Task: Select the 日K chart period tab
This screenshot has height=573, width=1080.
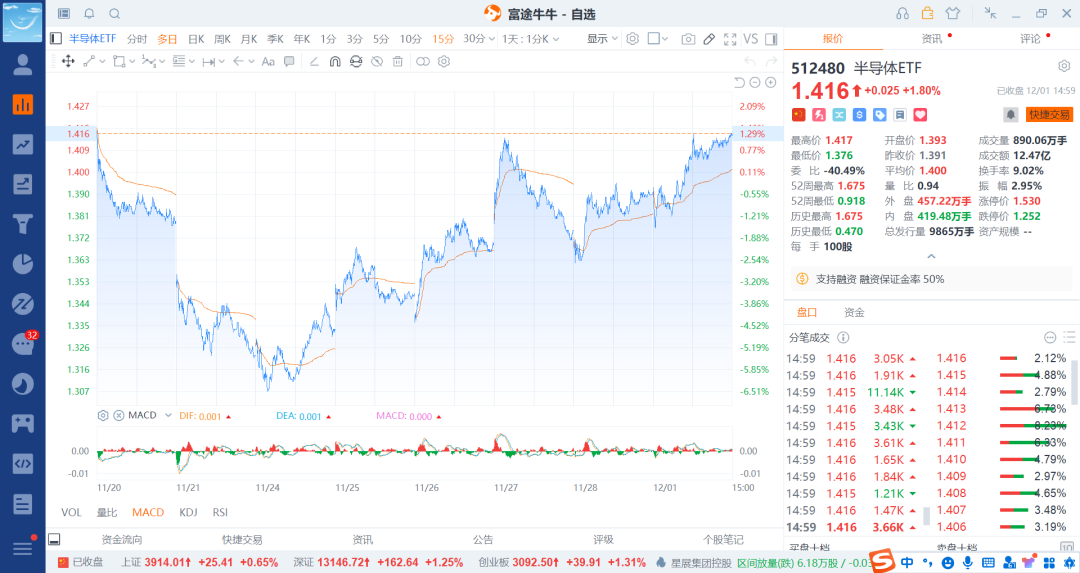Action: 196,39
